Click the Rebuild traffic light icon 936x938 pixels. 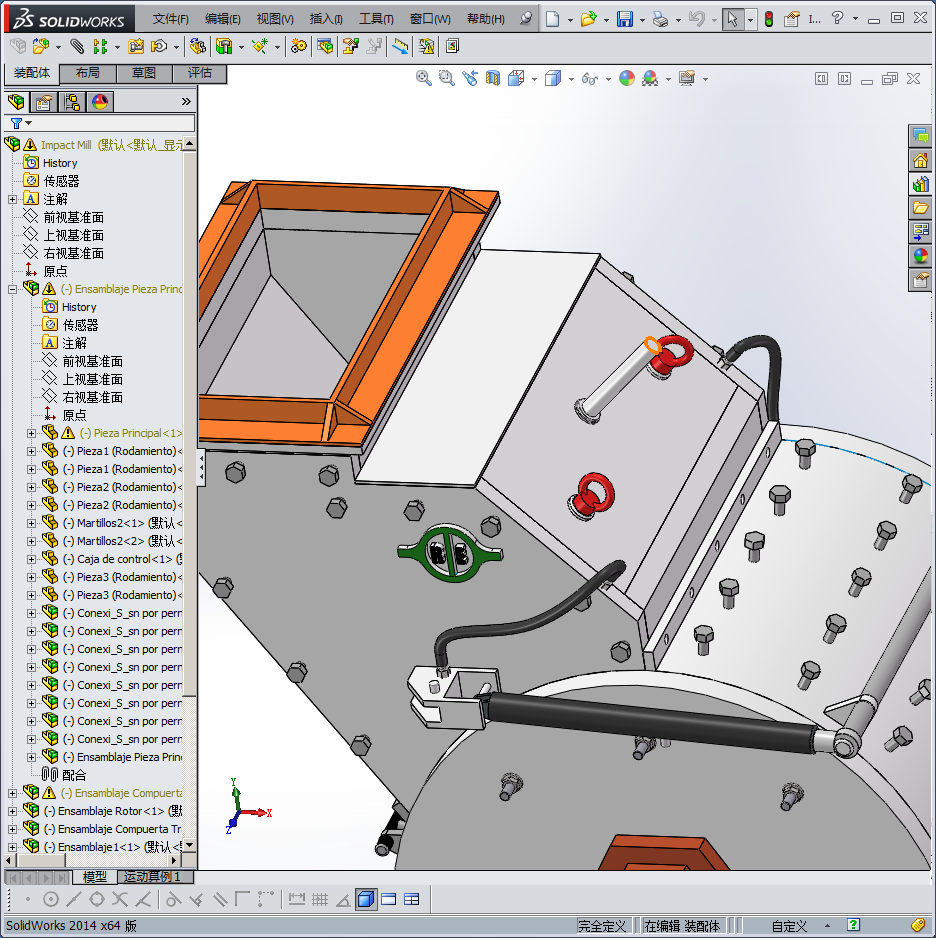(768, 19)
